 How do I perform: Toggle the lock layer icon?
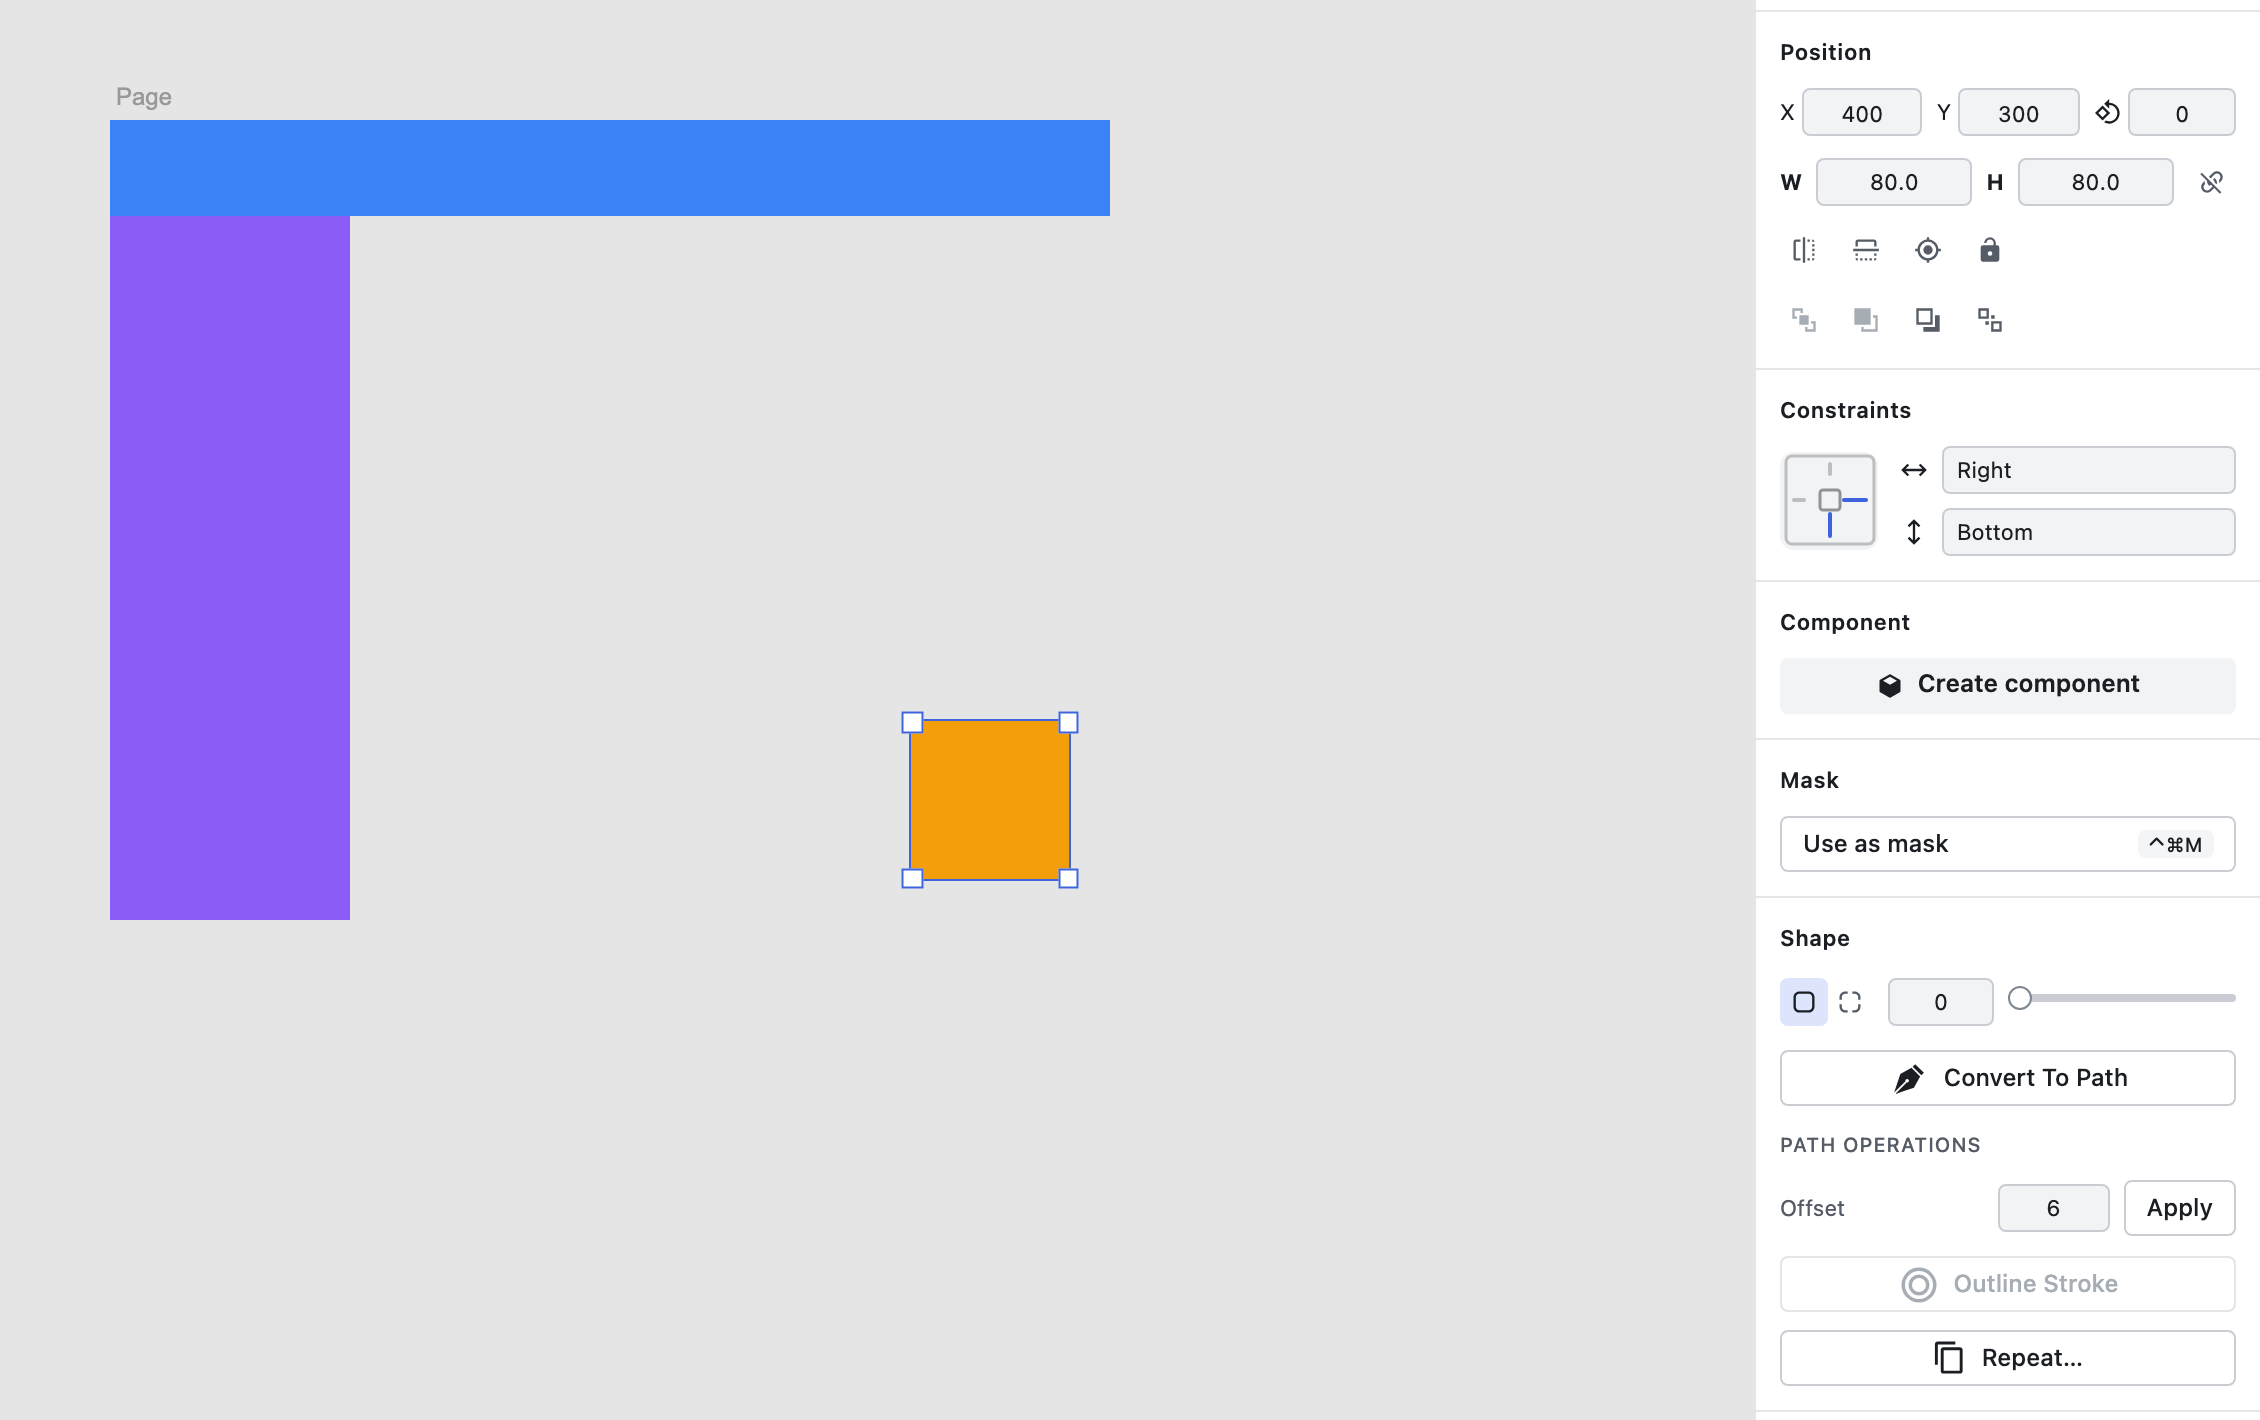click(1990, 250)
